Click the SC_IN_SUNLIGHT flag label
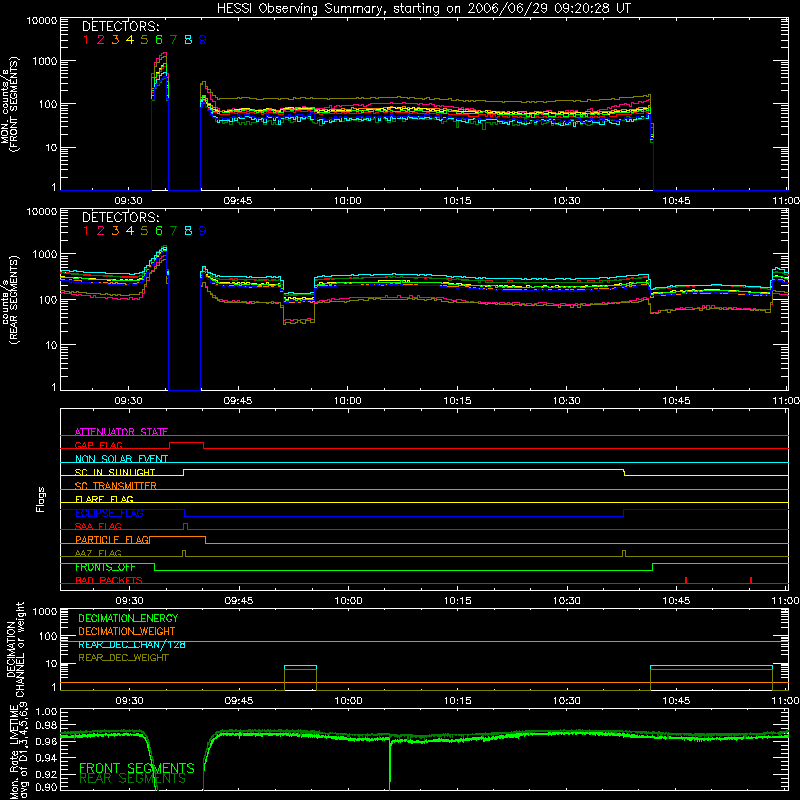The width and height of the screenshot is (800, 800). [115, 472]
